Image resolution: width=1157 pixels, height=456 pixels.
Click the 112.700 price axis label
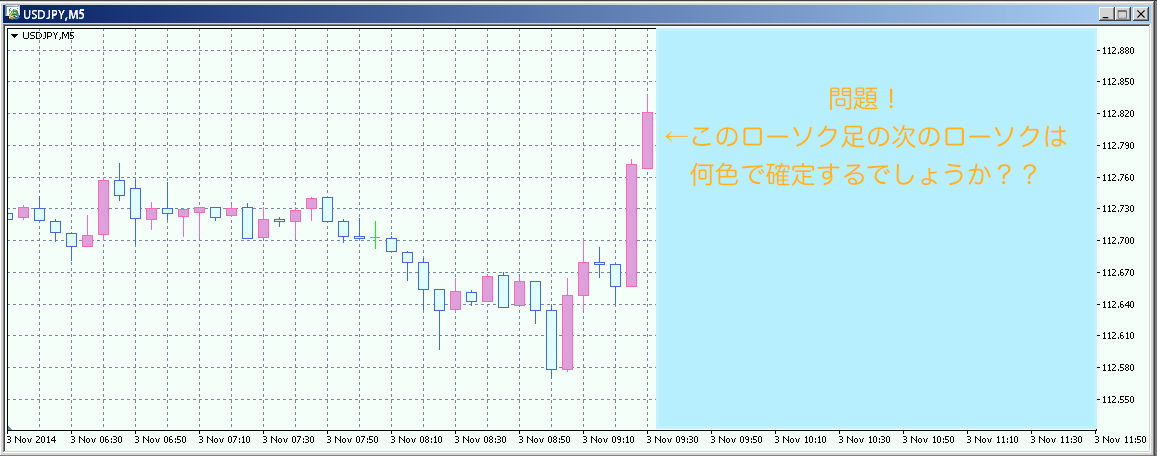(1117, 241)
